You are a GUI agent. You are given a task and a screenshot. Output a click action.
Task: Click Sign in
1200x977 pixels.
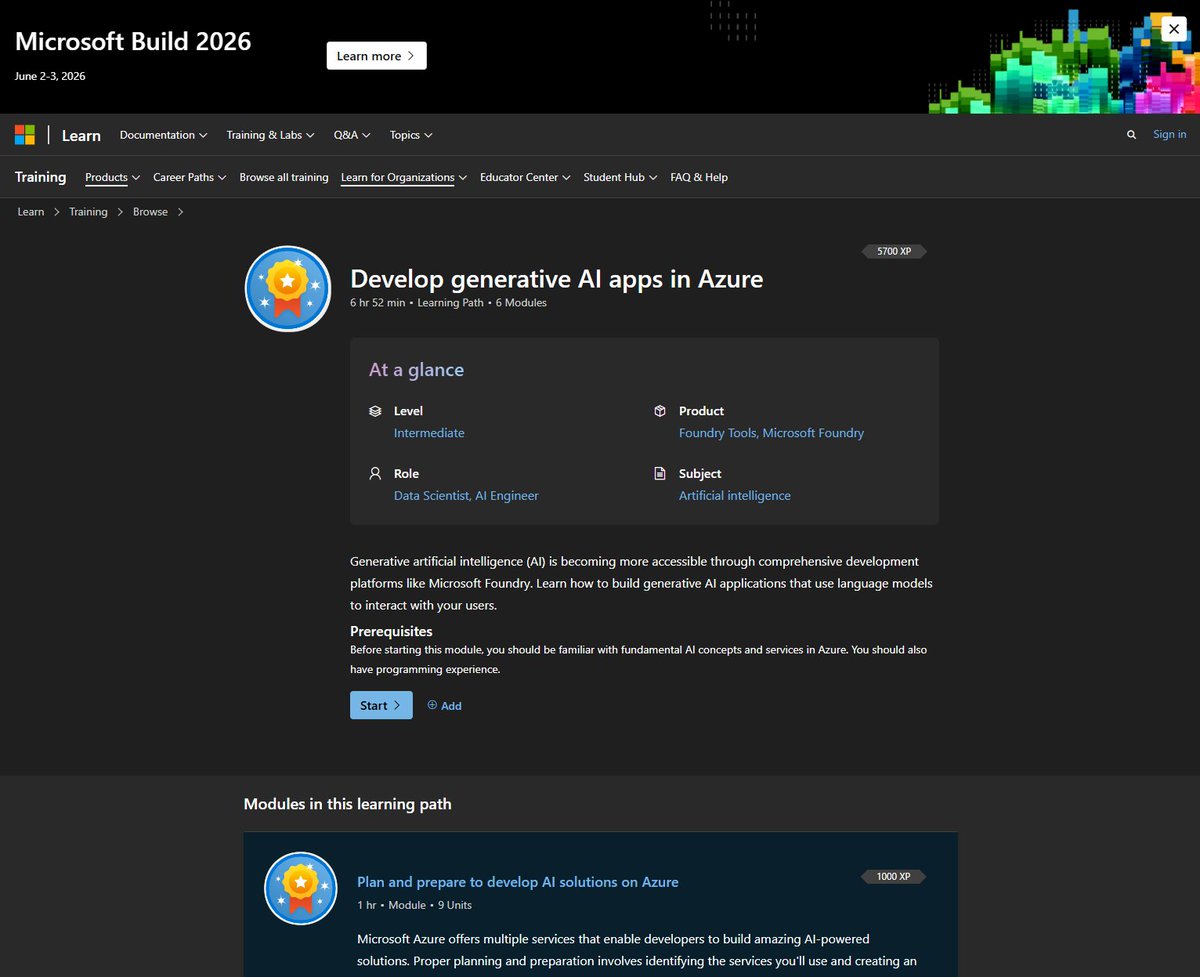(x=1170, y=135)
